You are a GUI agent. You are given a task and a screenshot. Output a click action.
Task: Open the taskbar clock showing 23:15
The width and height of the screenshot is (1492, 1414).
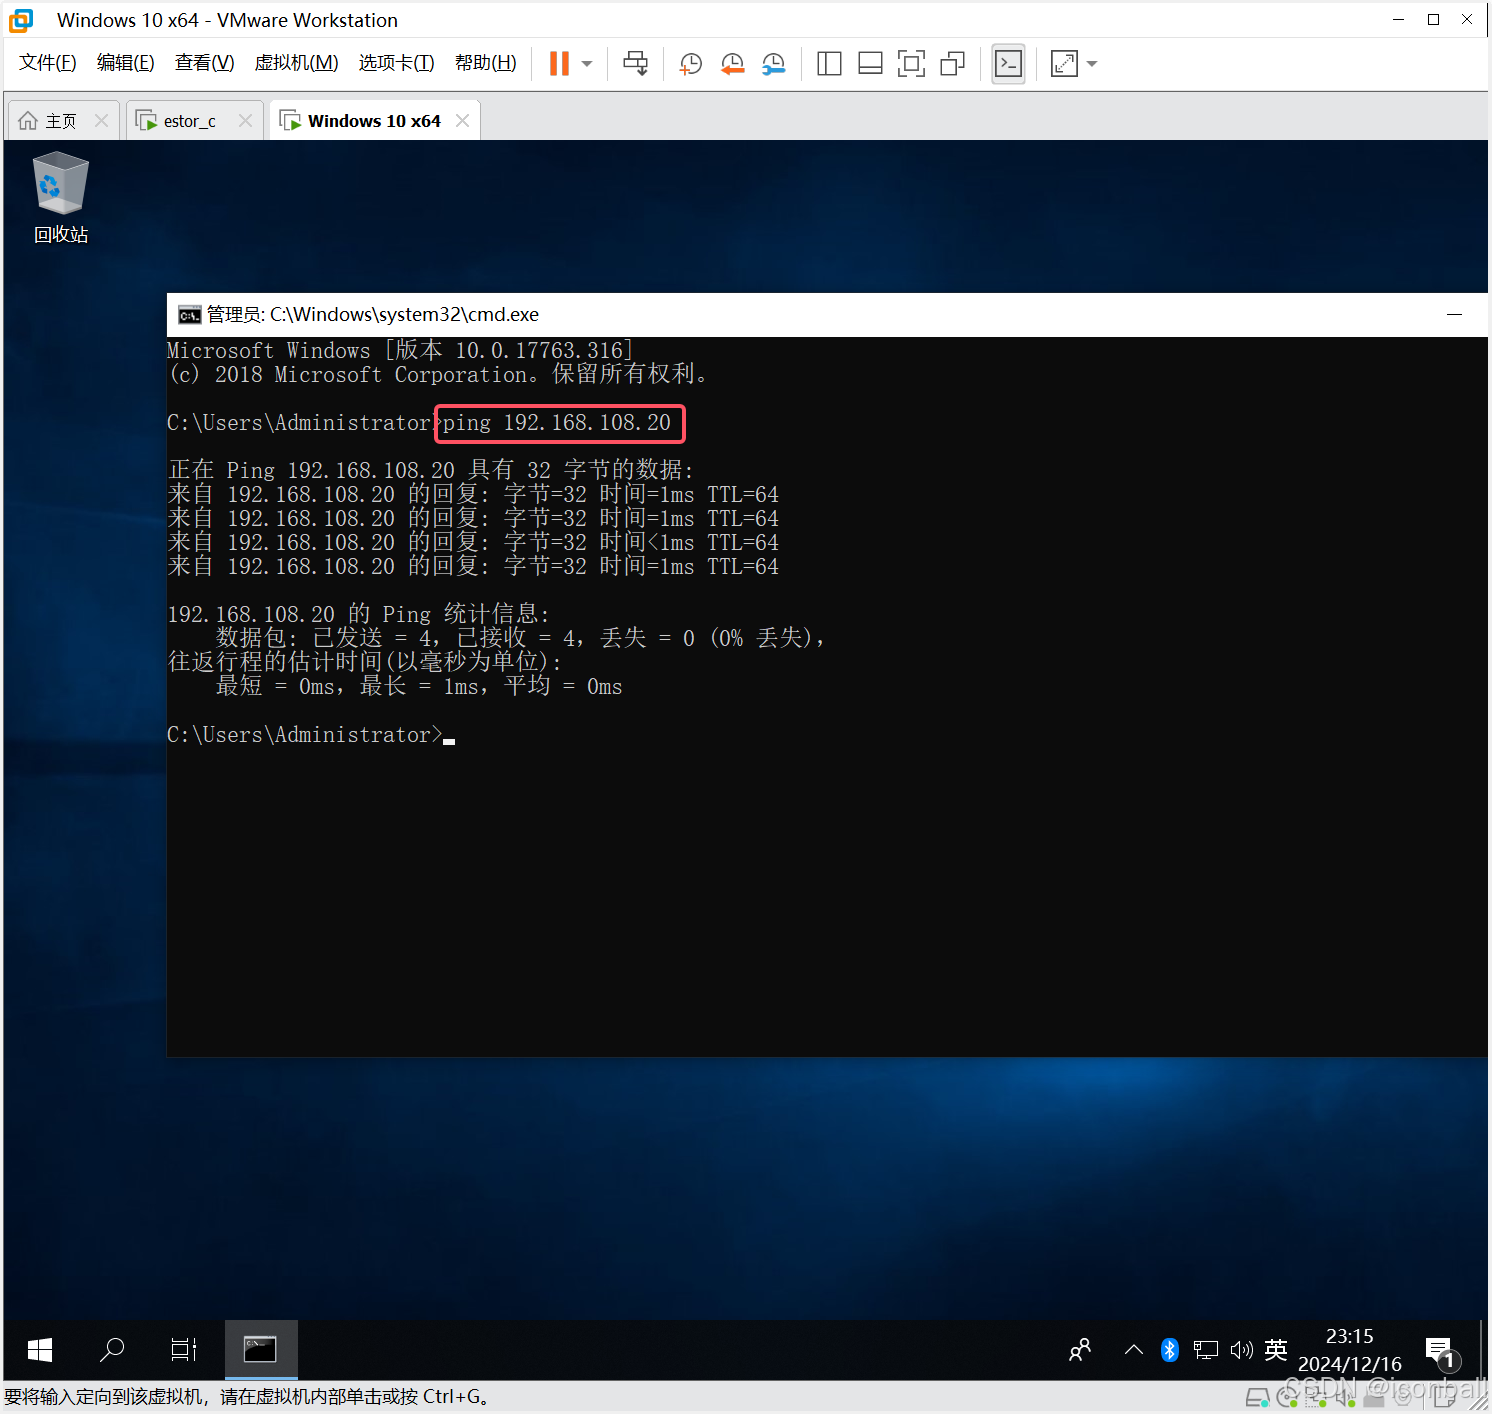click(1349, 1350)
